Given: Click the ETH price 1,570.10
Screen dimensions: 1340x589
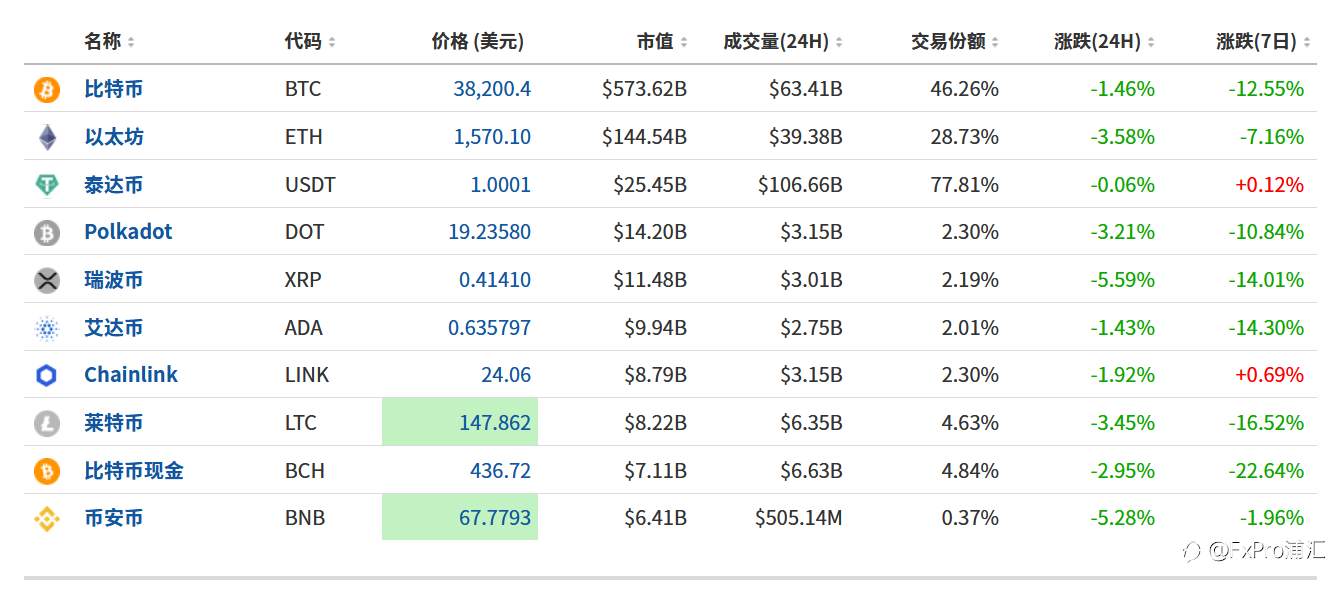Looking at the screenshot, I should (x=492, y=137).
